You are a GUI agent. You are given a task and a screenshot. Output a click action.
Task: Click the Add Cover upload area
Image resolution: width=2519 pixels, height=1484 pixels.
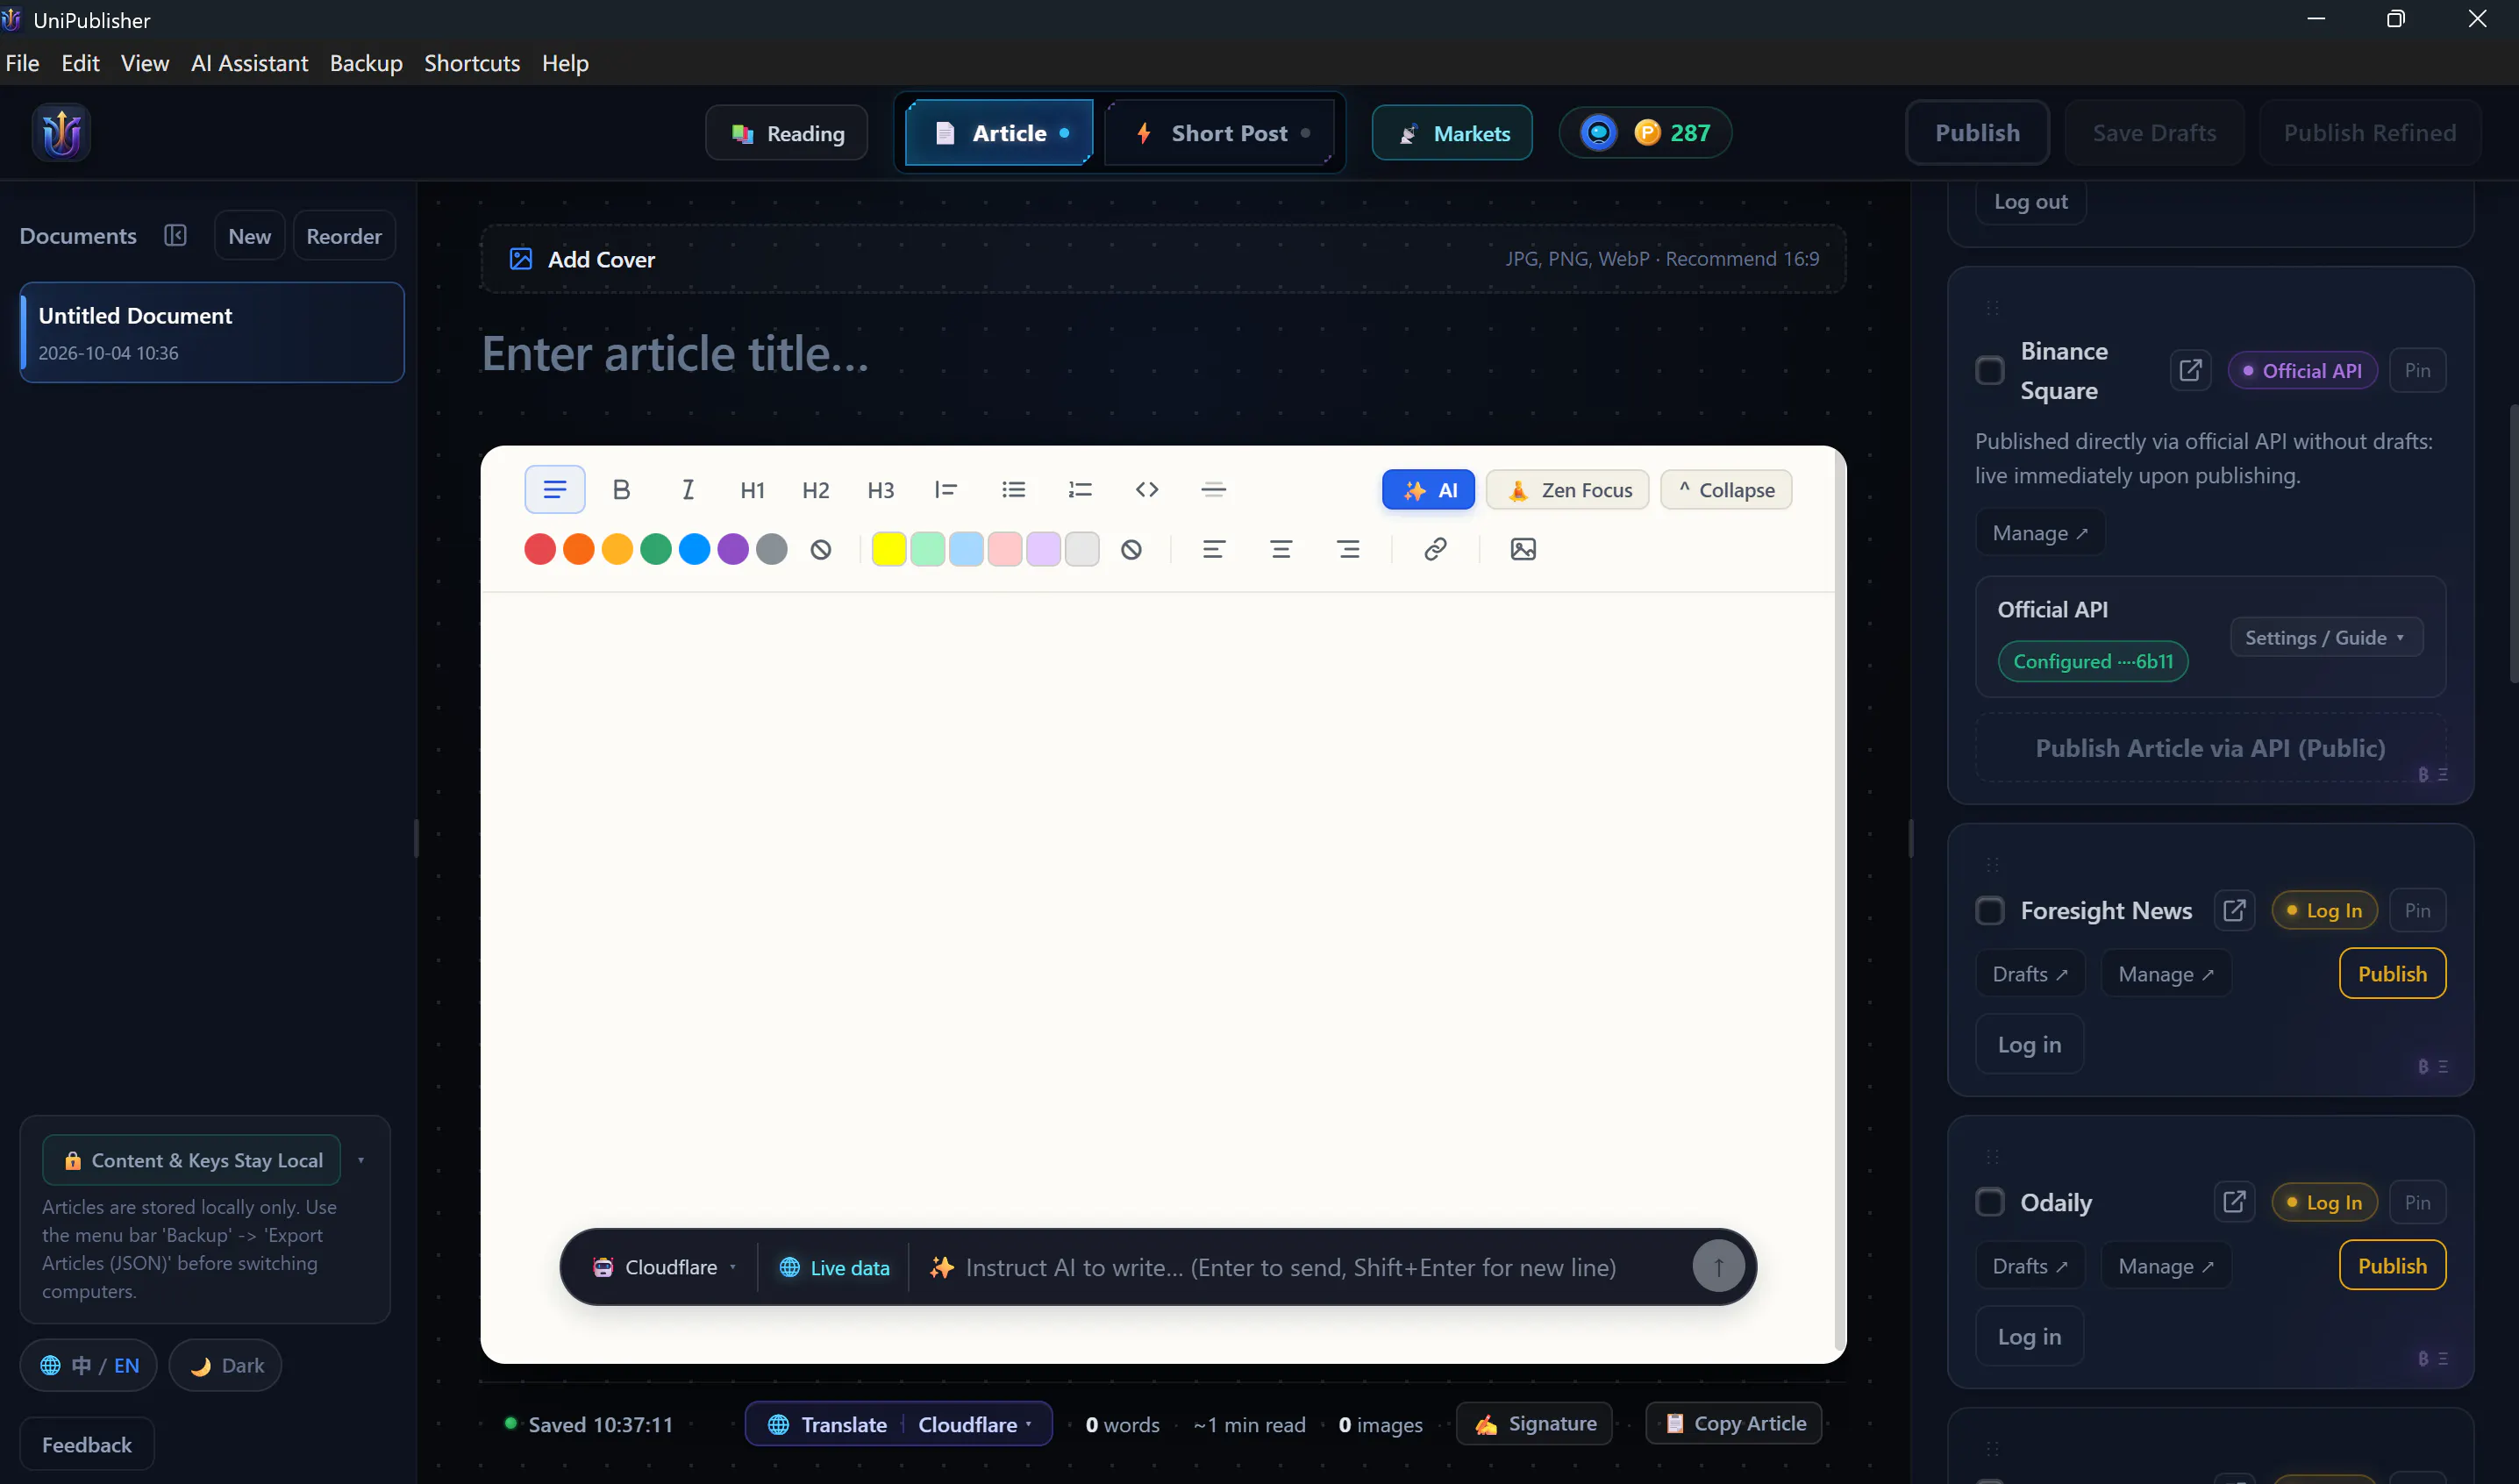tap(1163, 259)
